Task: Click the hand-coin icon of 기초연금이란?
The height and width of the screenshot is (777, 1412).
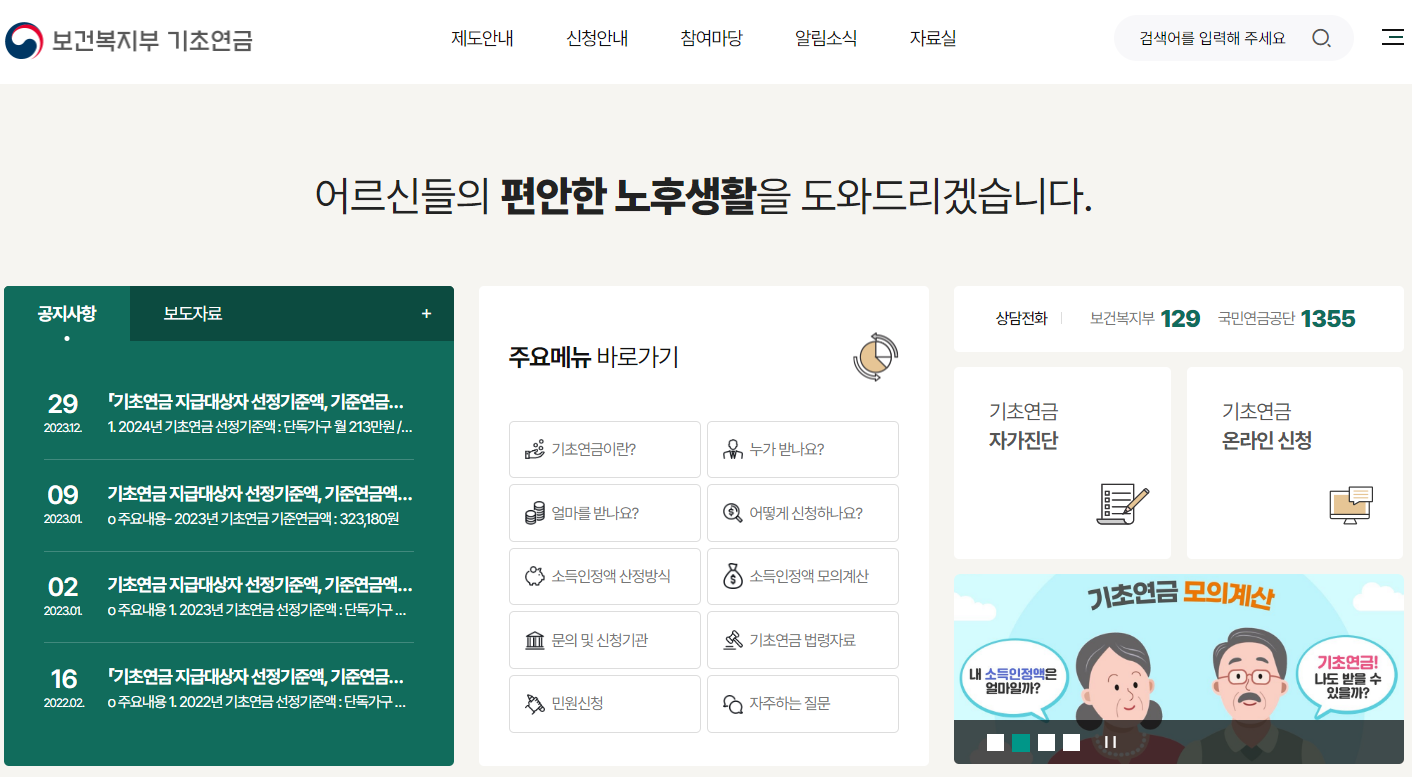Action: tap(534, 449)
